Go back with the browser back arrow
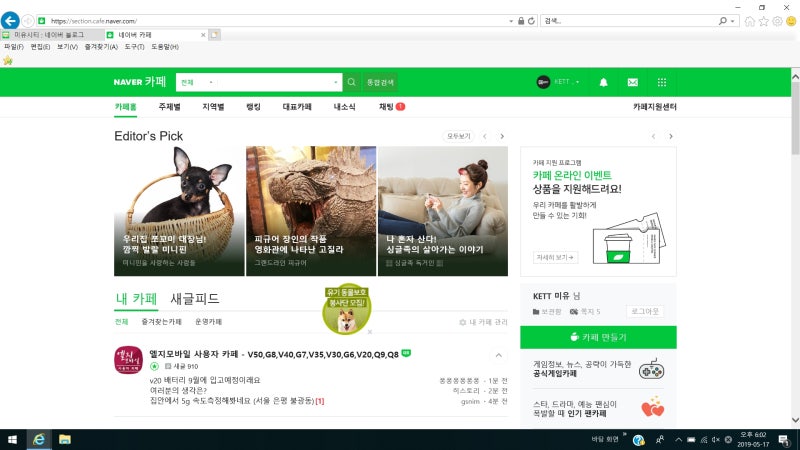The image size is (800, 450). 10,21
